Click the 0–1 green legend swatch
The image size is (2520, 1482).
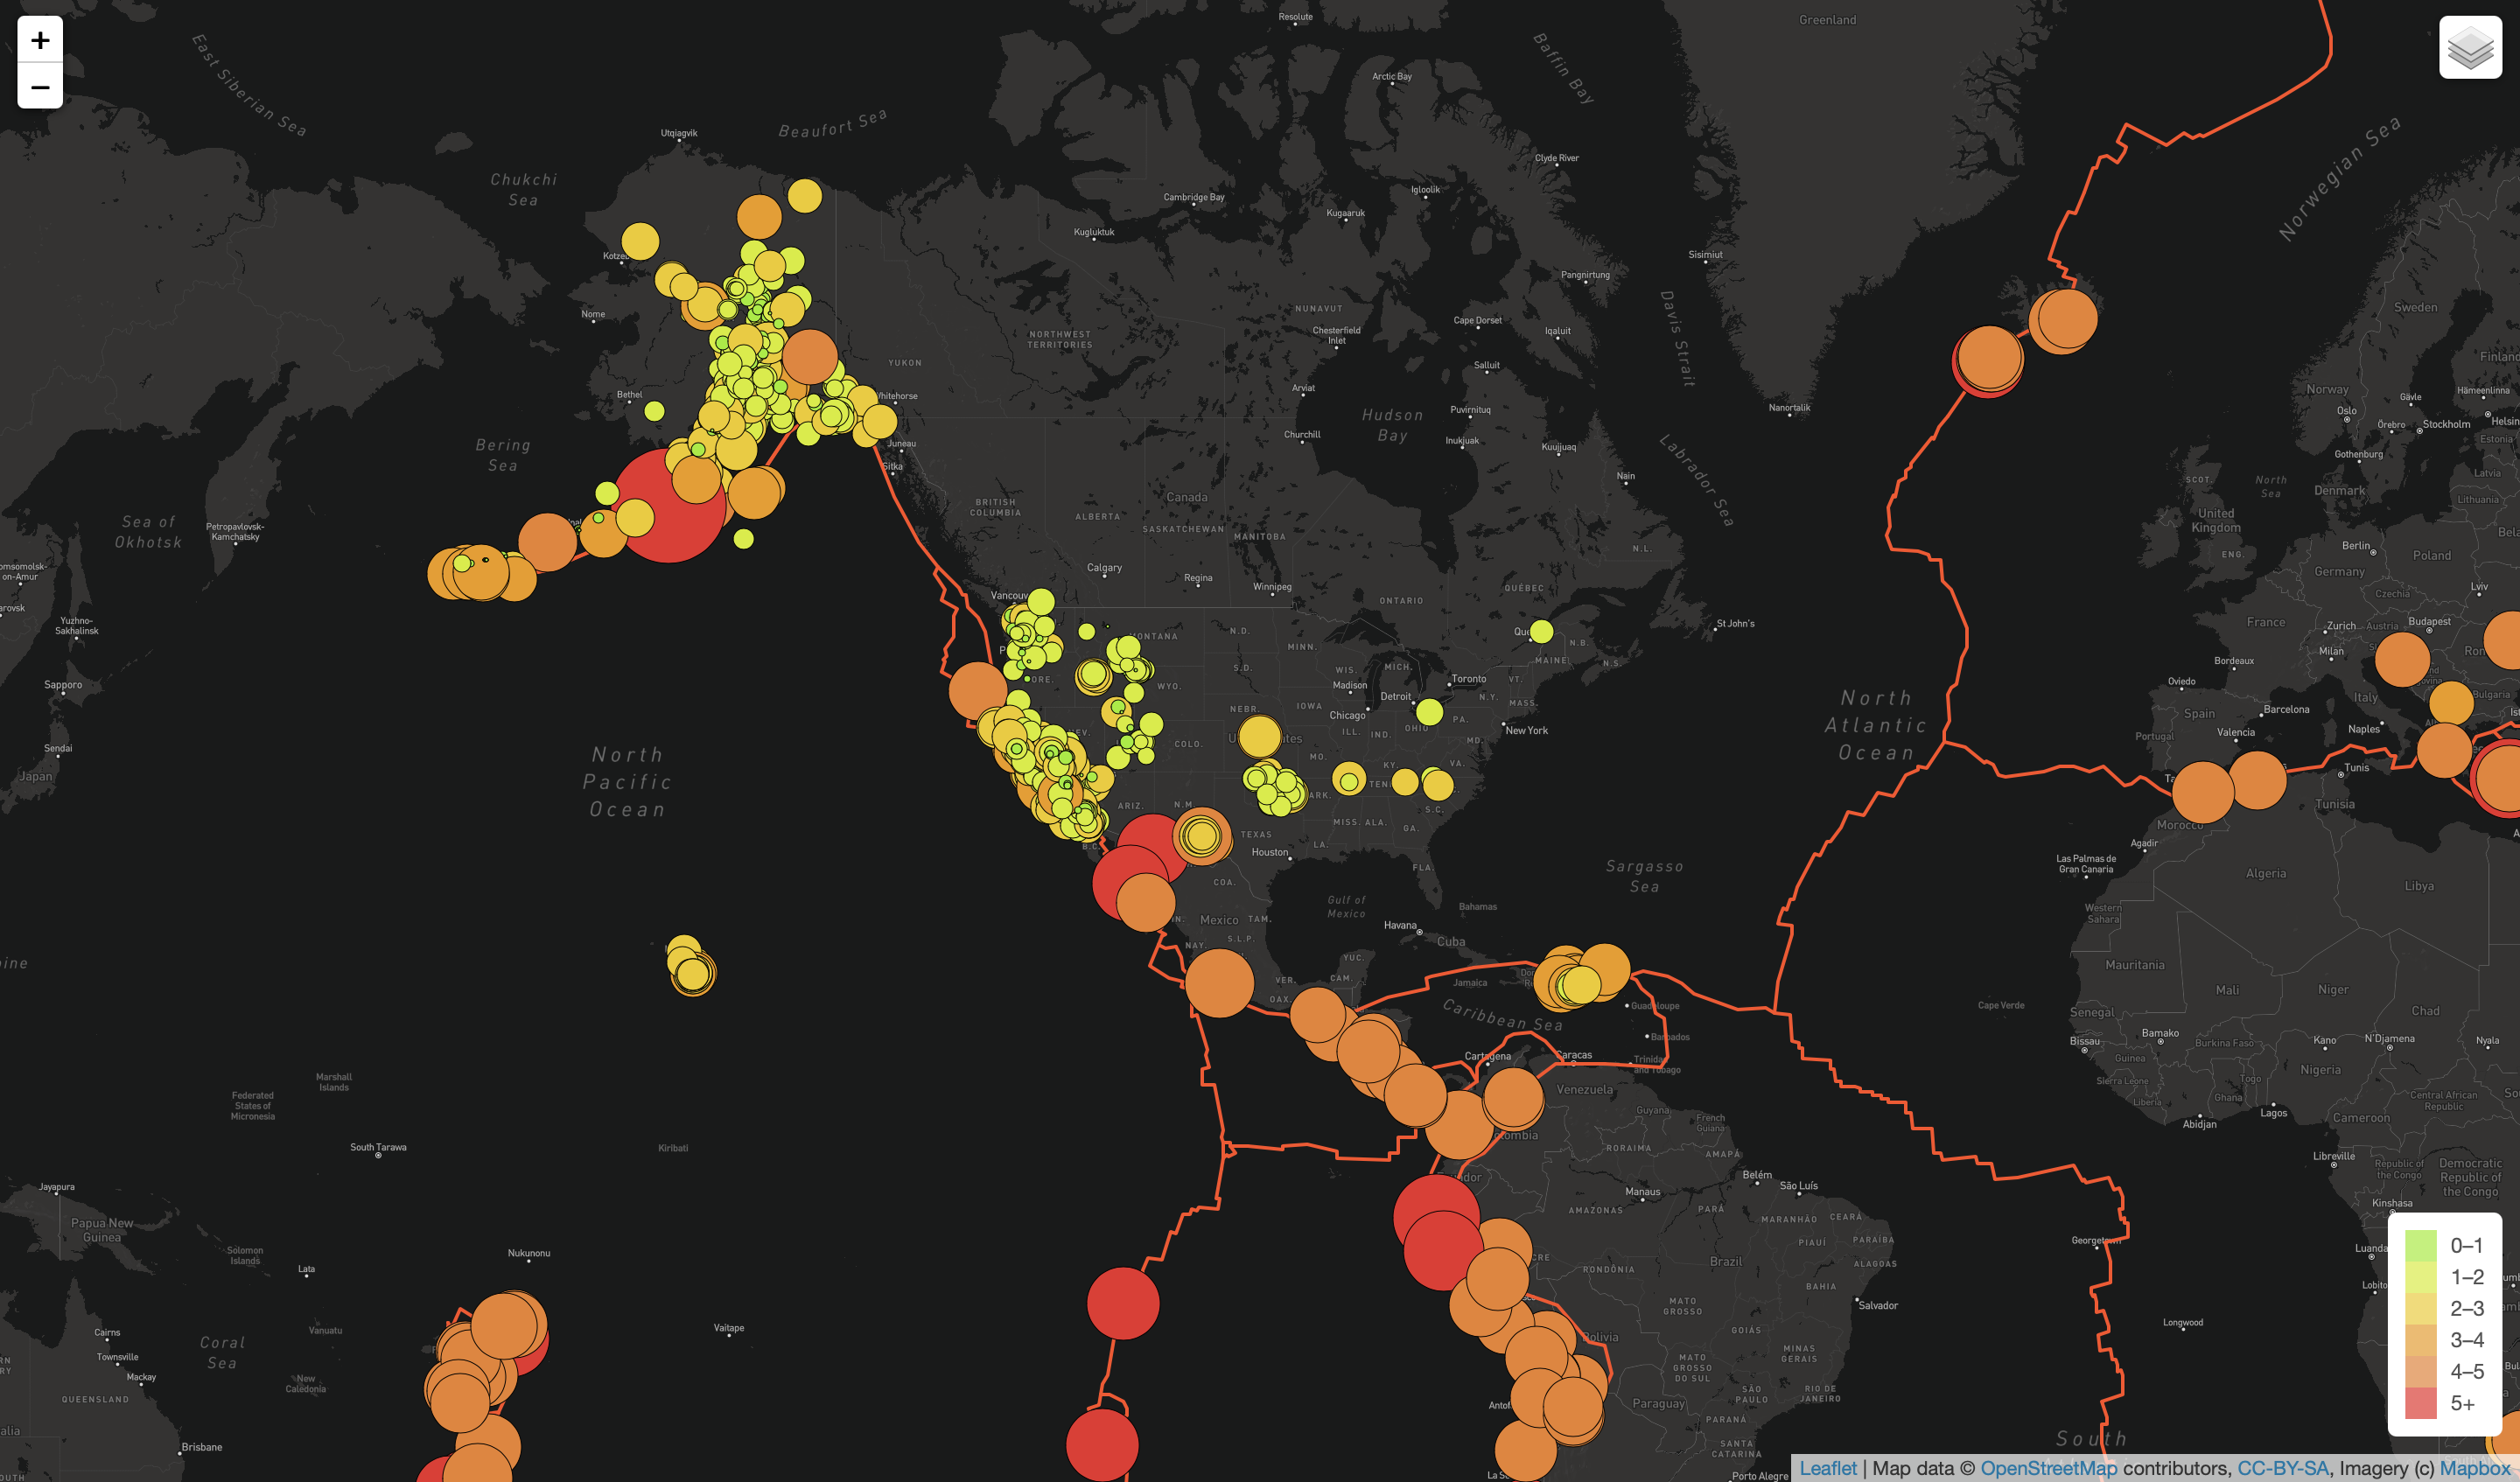[x=2420, y=1245]
